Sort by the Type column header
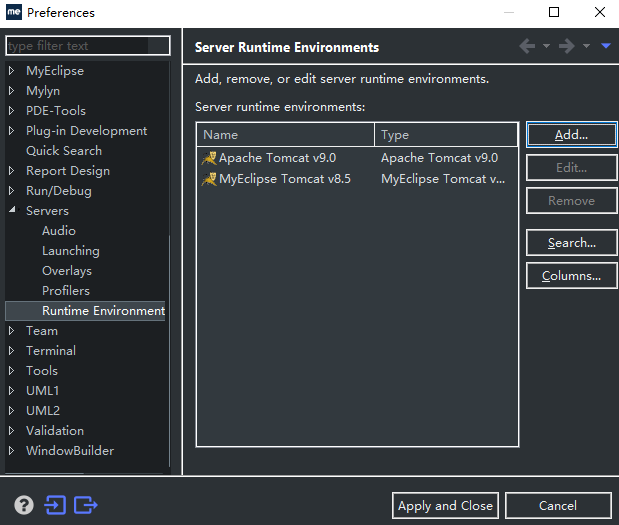 (446, 135)
